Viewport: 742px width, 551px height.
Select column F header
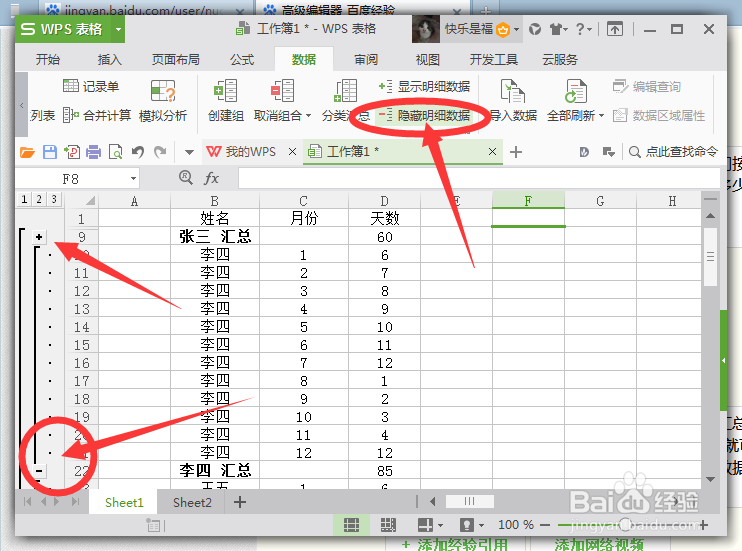[528, 201]
